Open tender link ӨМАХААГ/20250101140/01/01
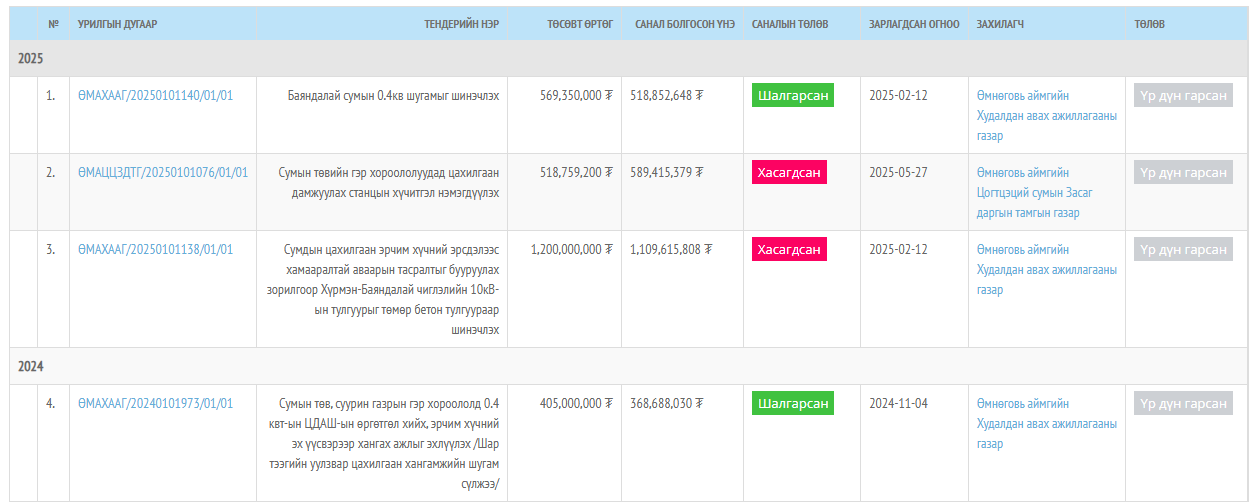 click(x=155, y=96)
